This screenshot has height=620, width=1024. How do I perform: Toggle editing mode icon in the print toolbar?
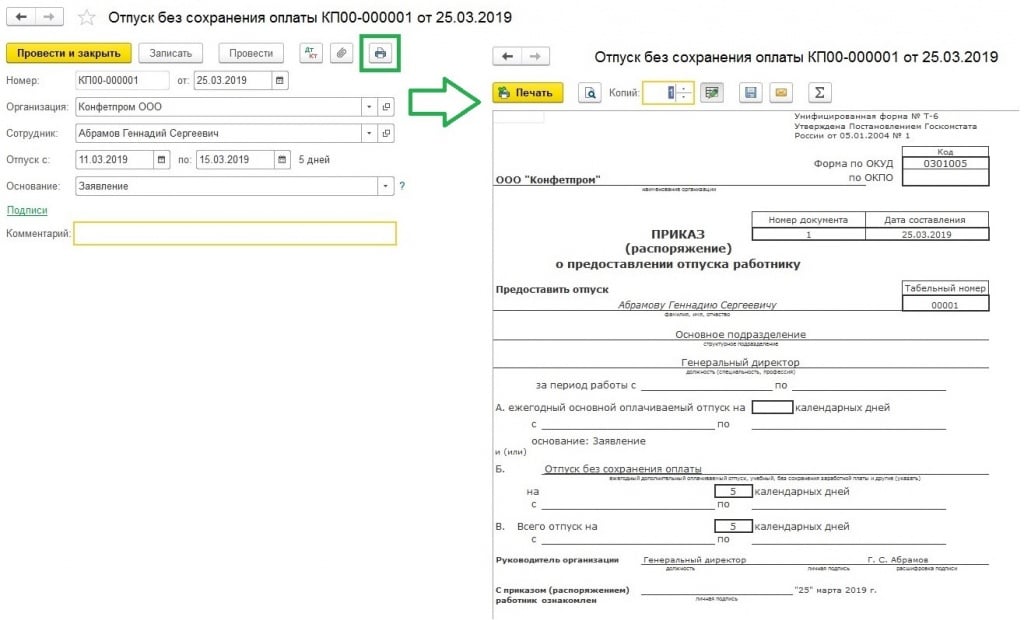coord(712,93)
